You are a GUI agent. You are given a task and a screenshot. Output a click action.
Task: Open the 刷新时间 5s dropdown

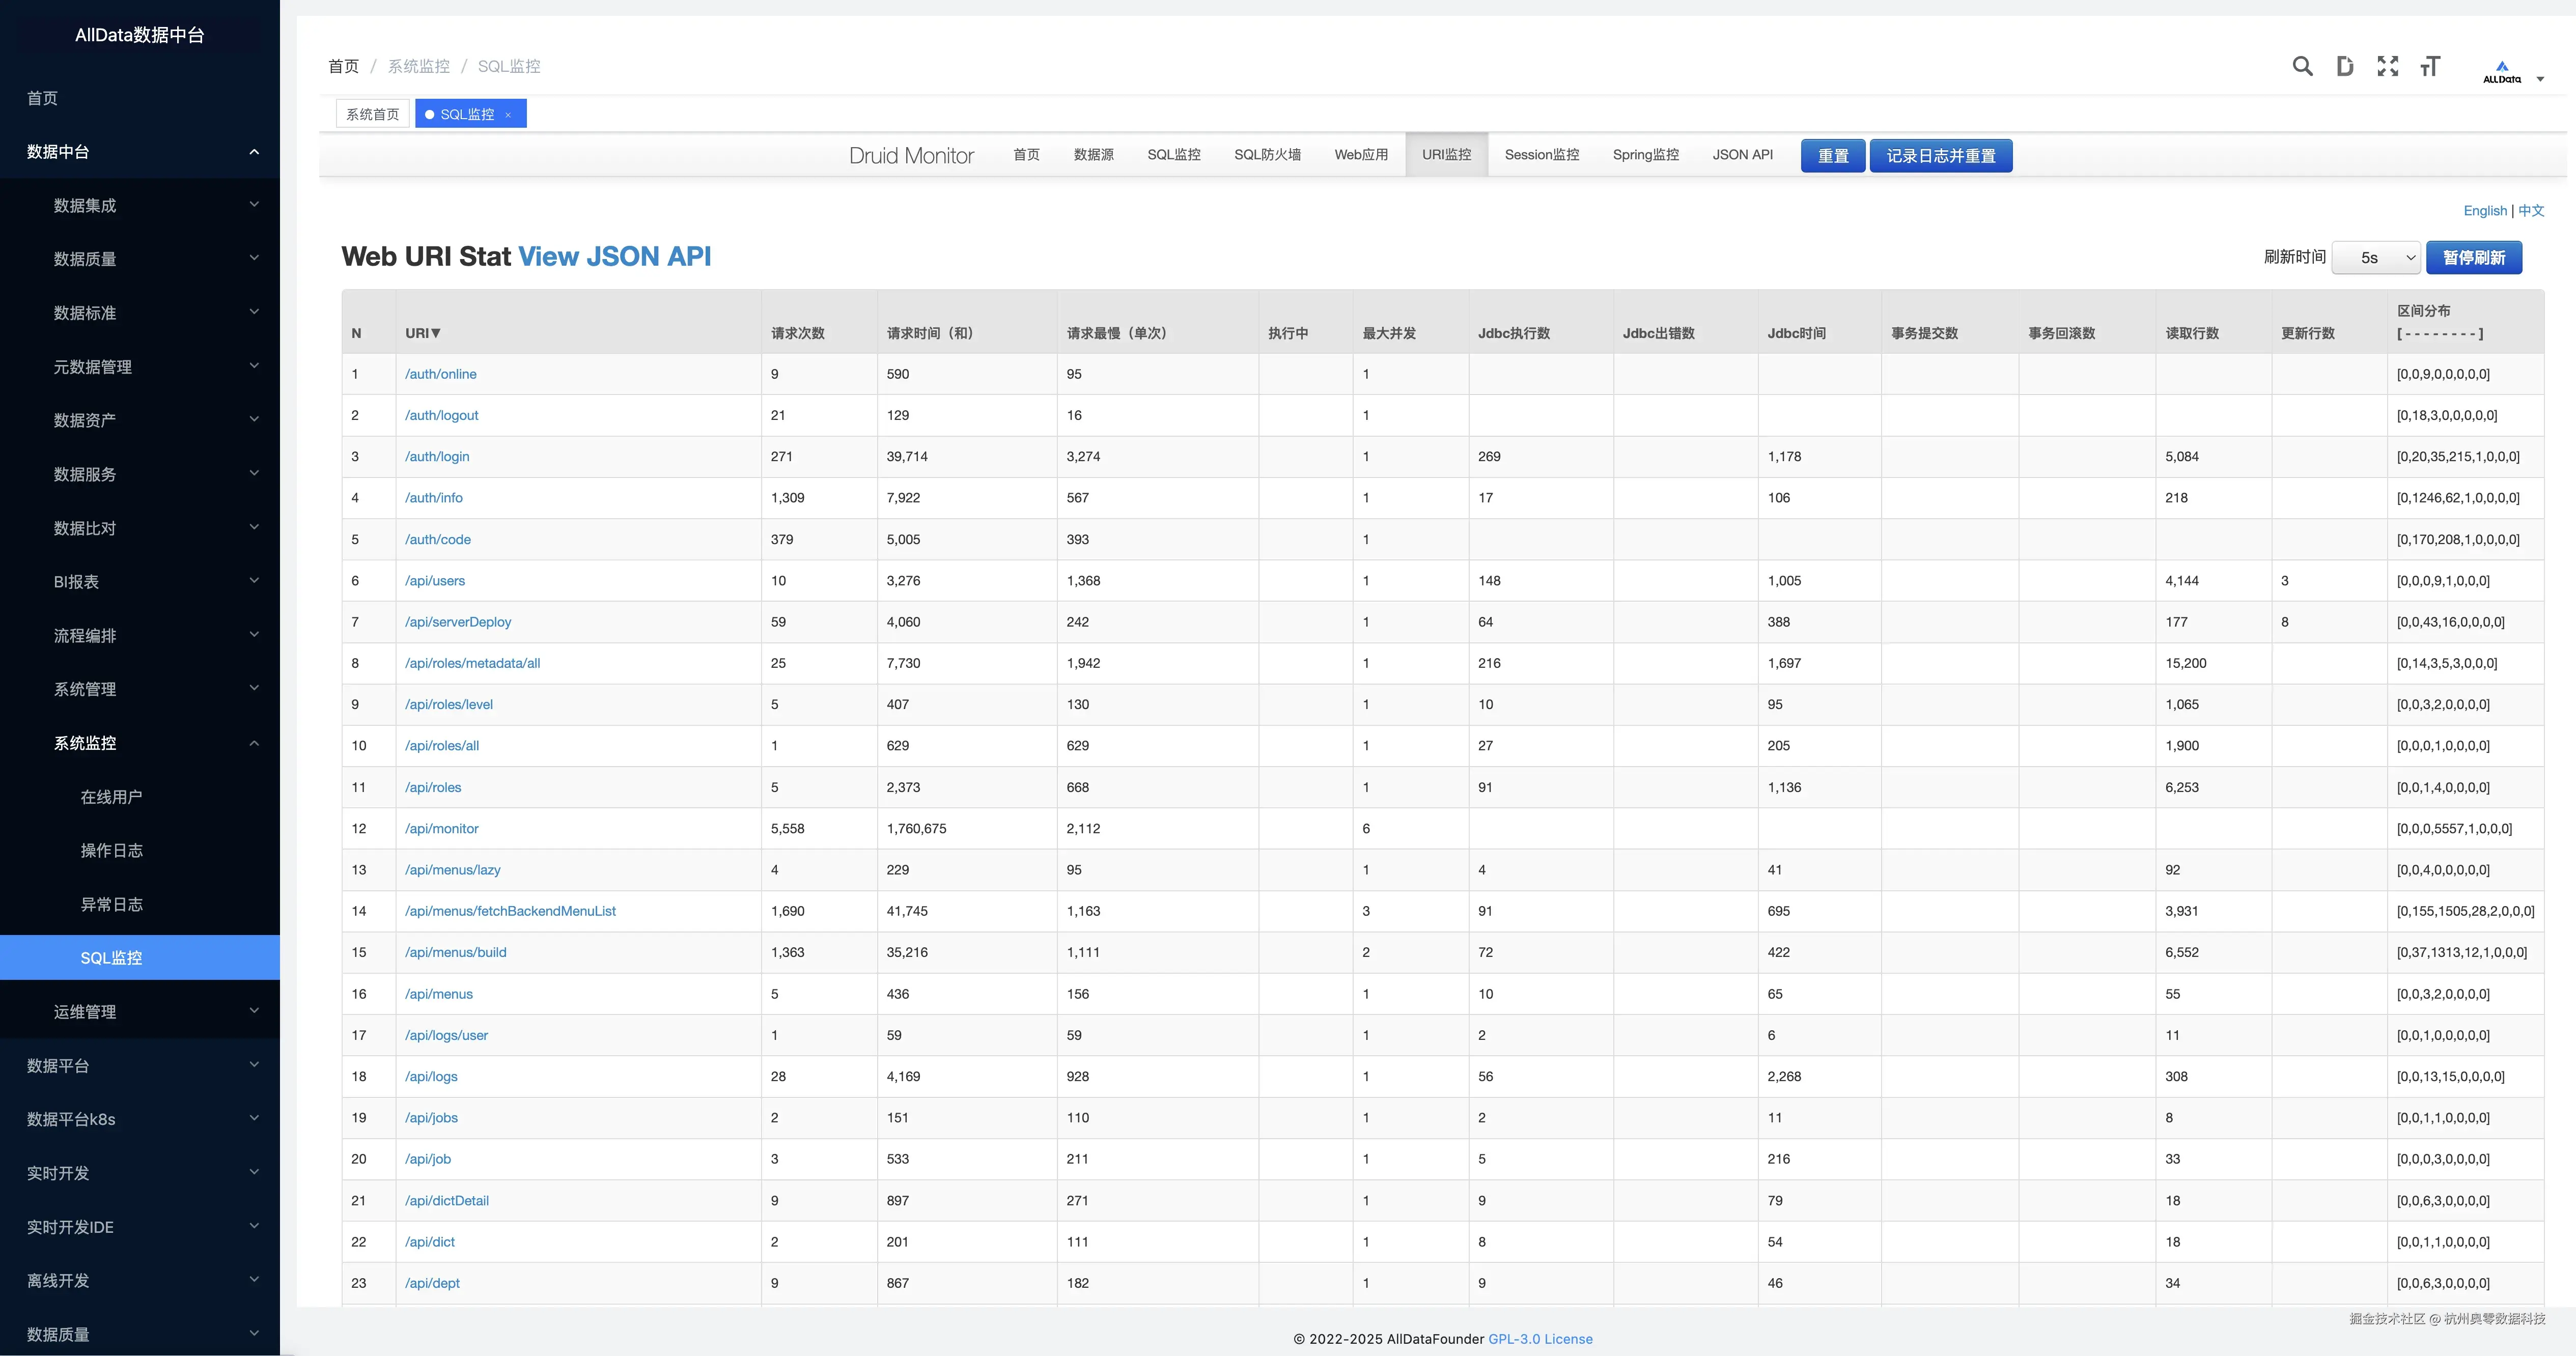(2375, 258)
